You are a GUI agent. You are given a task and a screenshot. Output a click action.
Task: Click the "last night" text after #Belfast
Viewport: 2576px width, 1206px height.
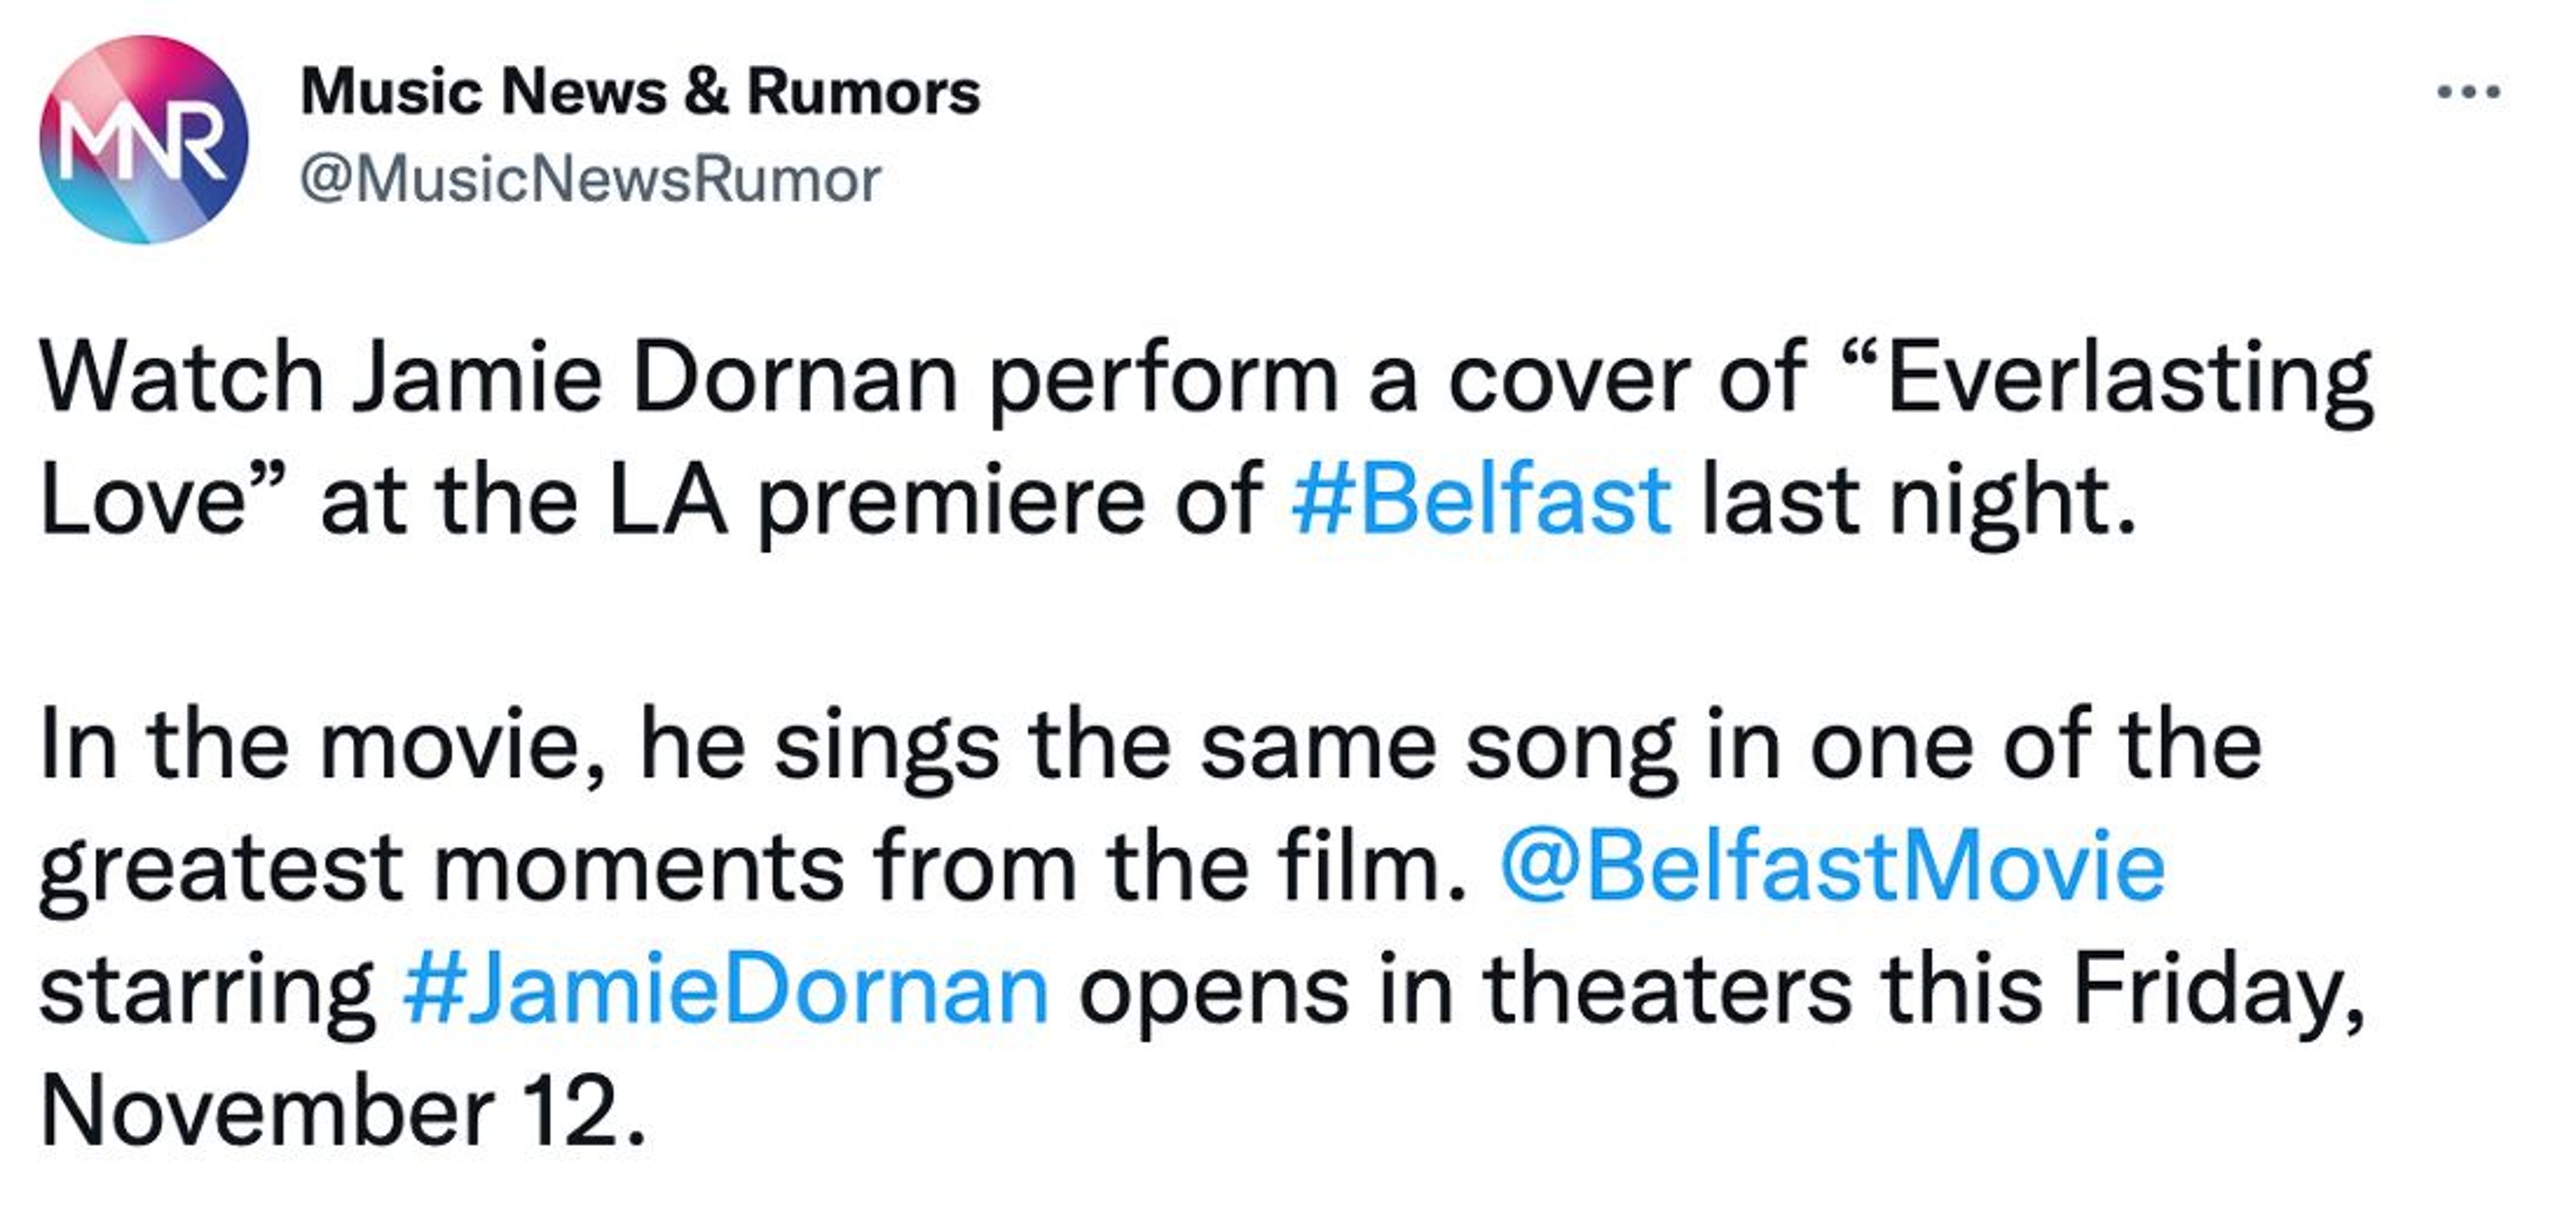(x=1915, y=498)
